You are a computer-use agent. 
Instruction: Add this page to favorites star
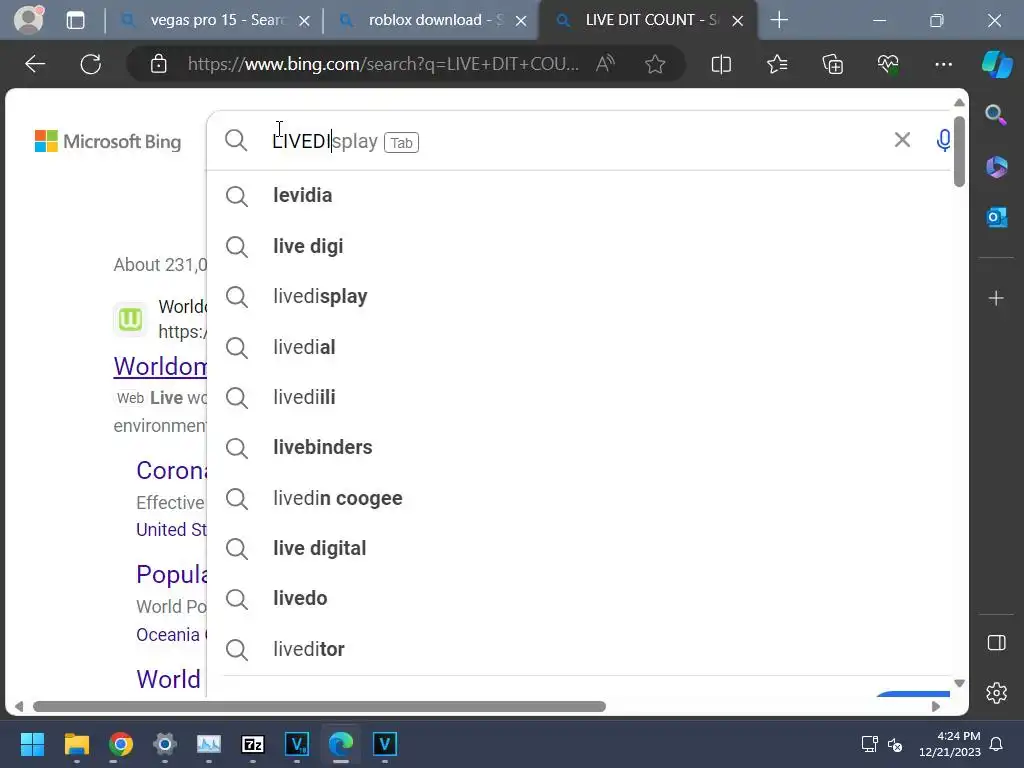click(x=655, y=64)
